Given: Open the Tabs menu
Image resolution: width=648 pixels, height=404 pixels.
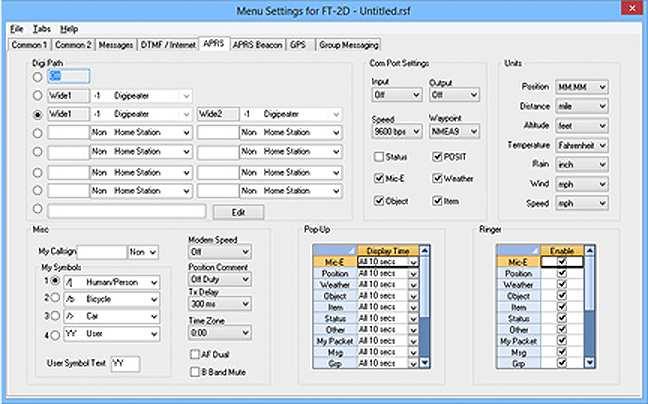Looking at the screenshot, I should 41,29.
